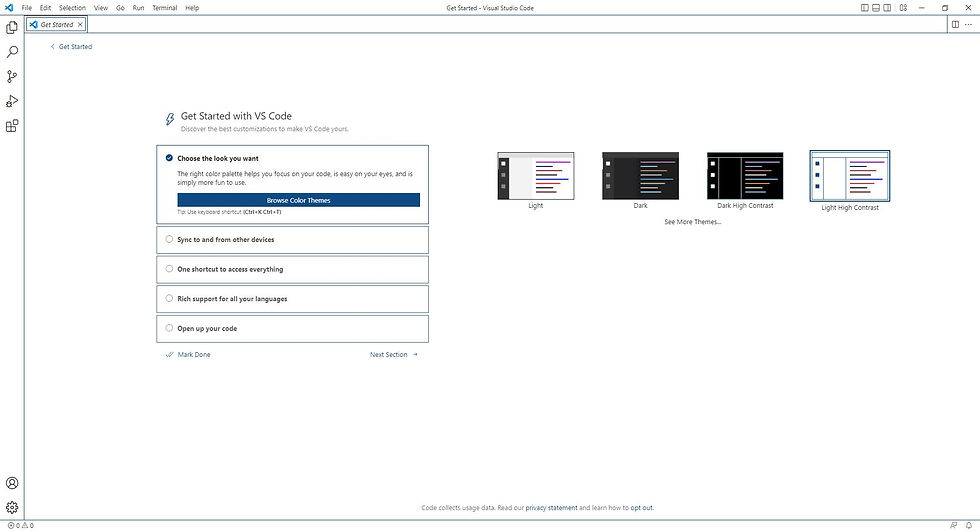Open the File menu
This screenshot has height=531, width=980.
tap(27, 7)
